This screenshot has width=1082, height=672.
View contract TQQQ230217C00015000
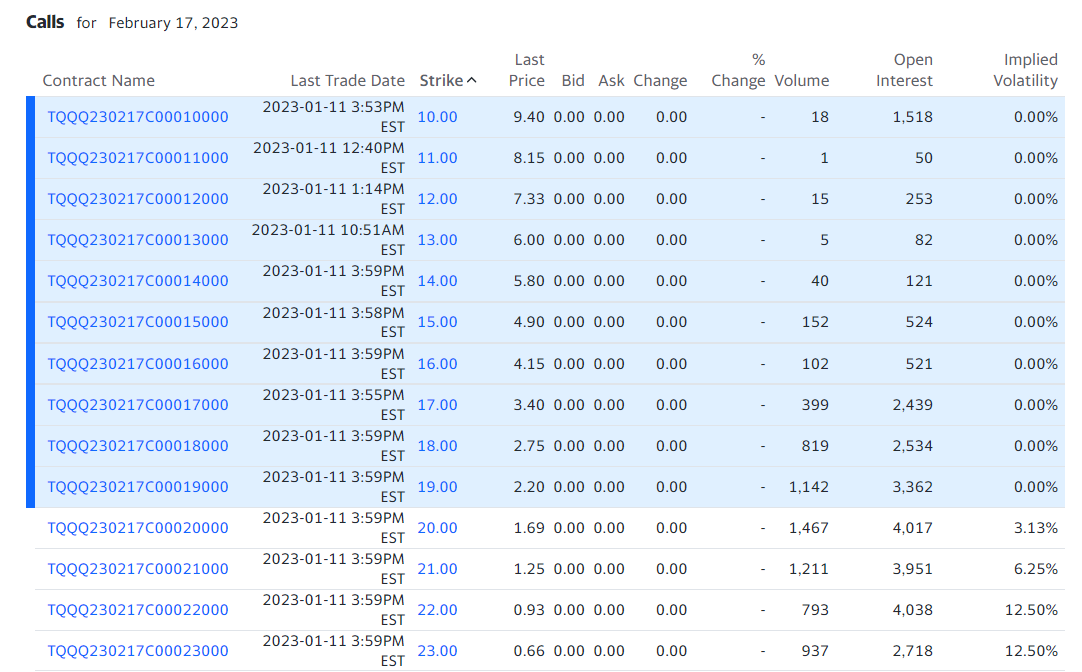(x=138, y=322)
